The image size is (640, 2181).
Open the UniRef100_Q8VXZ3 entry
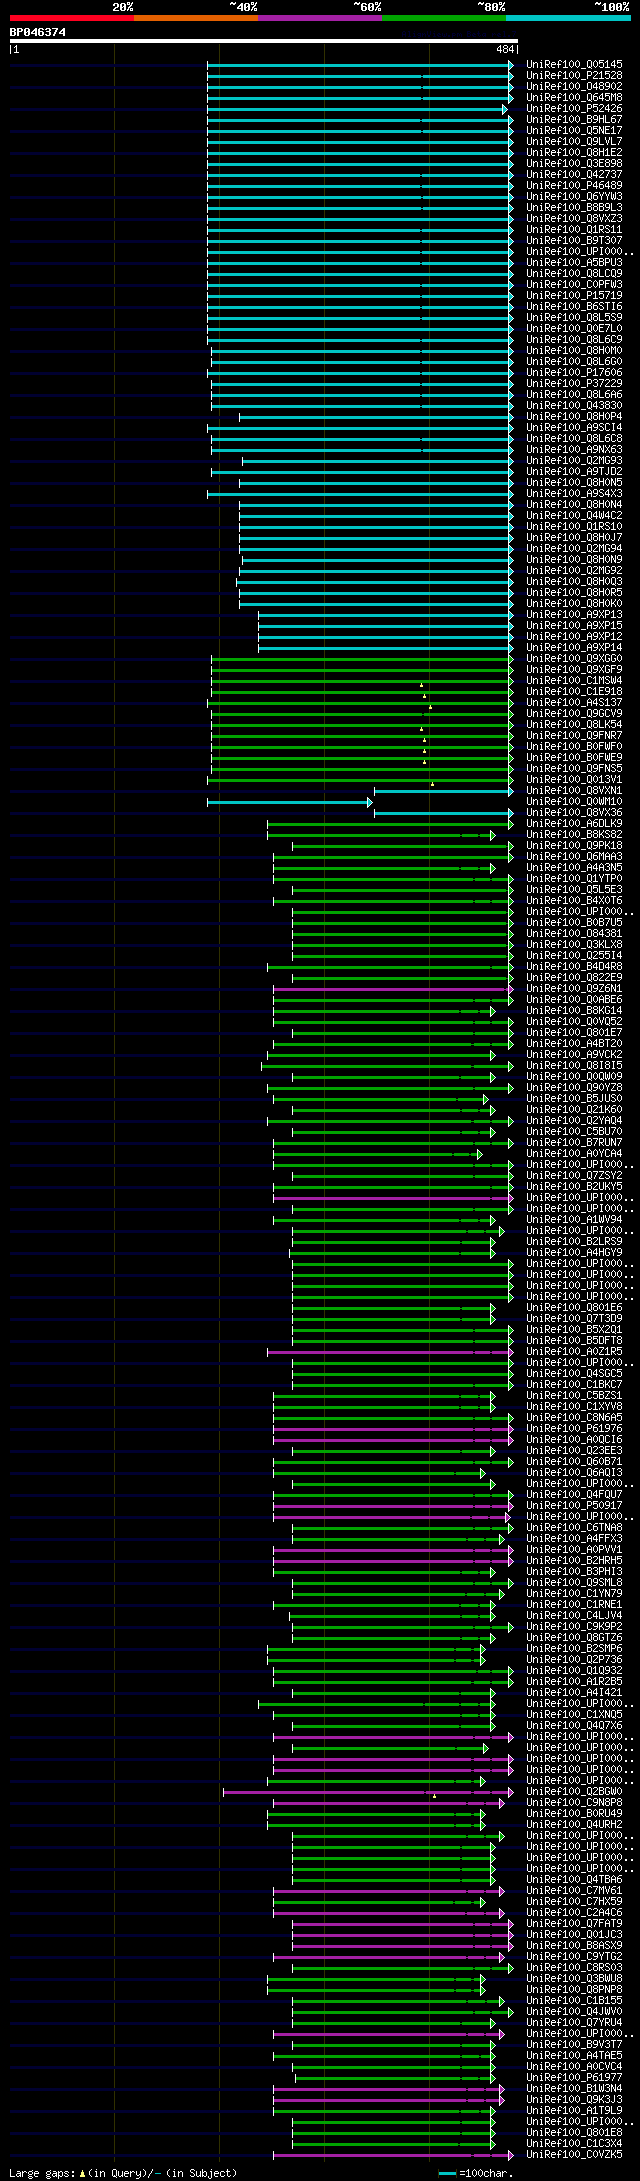[x=574, y=219]
